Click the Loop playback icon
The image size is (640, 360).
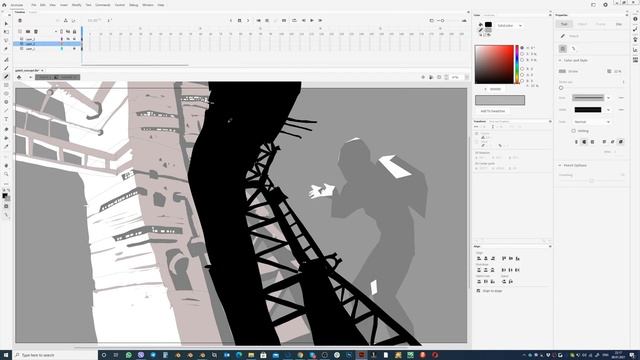coord(294,20)
